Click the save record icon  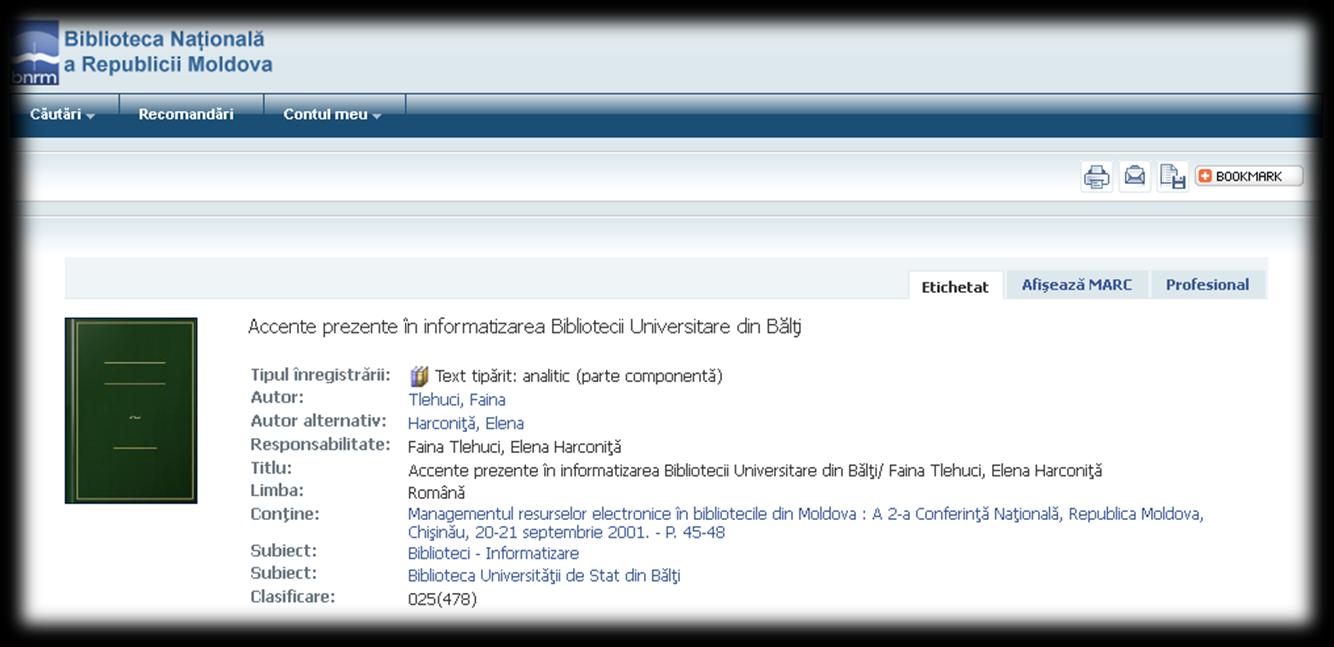point(1172,177)
